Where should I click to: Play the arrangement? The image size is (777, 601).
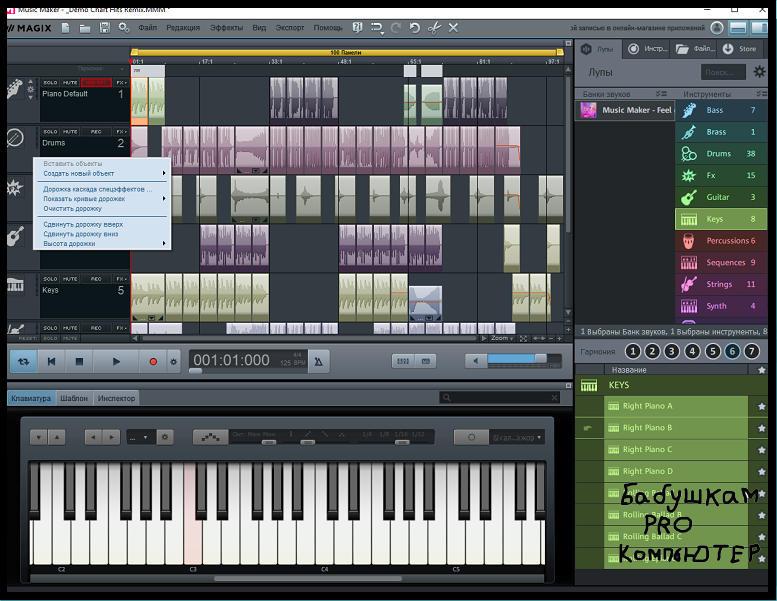pyautogui.click(x=116, y=362)
